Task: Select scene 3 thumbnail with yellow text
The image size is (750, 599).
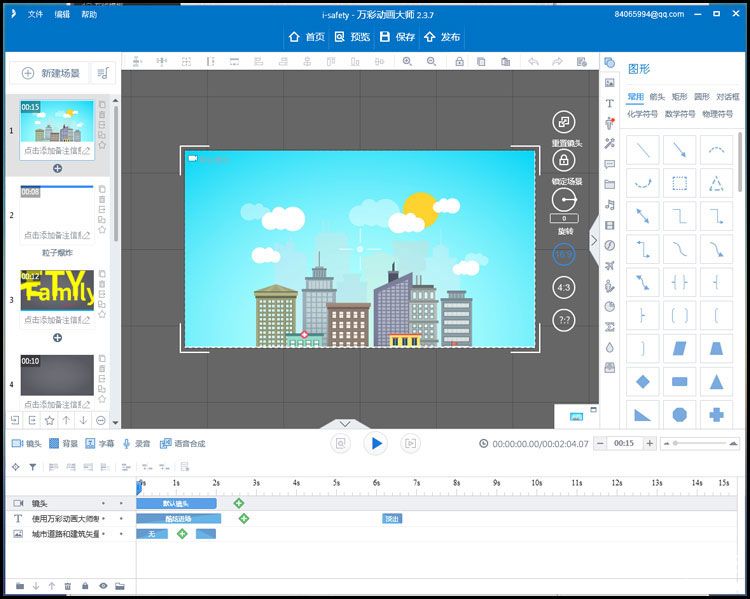Action: (57, 288)
